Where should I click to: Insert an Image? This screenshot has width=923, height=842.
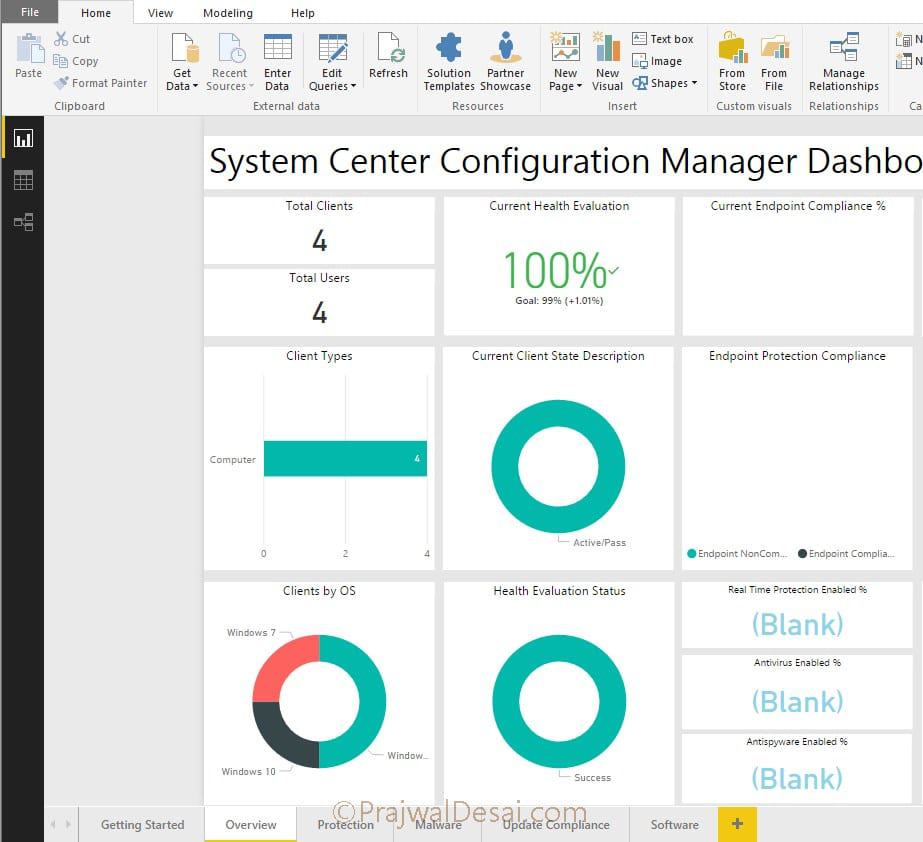coord(657,61)
